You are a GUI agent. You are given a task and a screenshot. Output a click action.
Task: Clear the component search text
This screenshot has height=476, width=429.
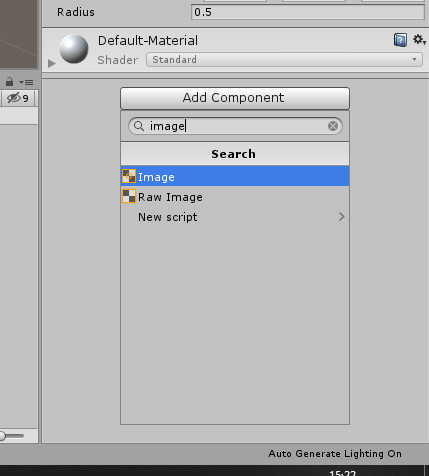(x=333, y=126)
